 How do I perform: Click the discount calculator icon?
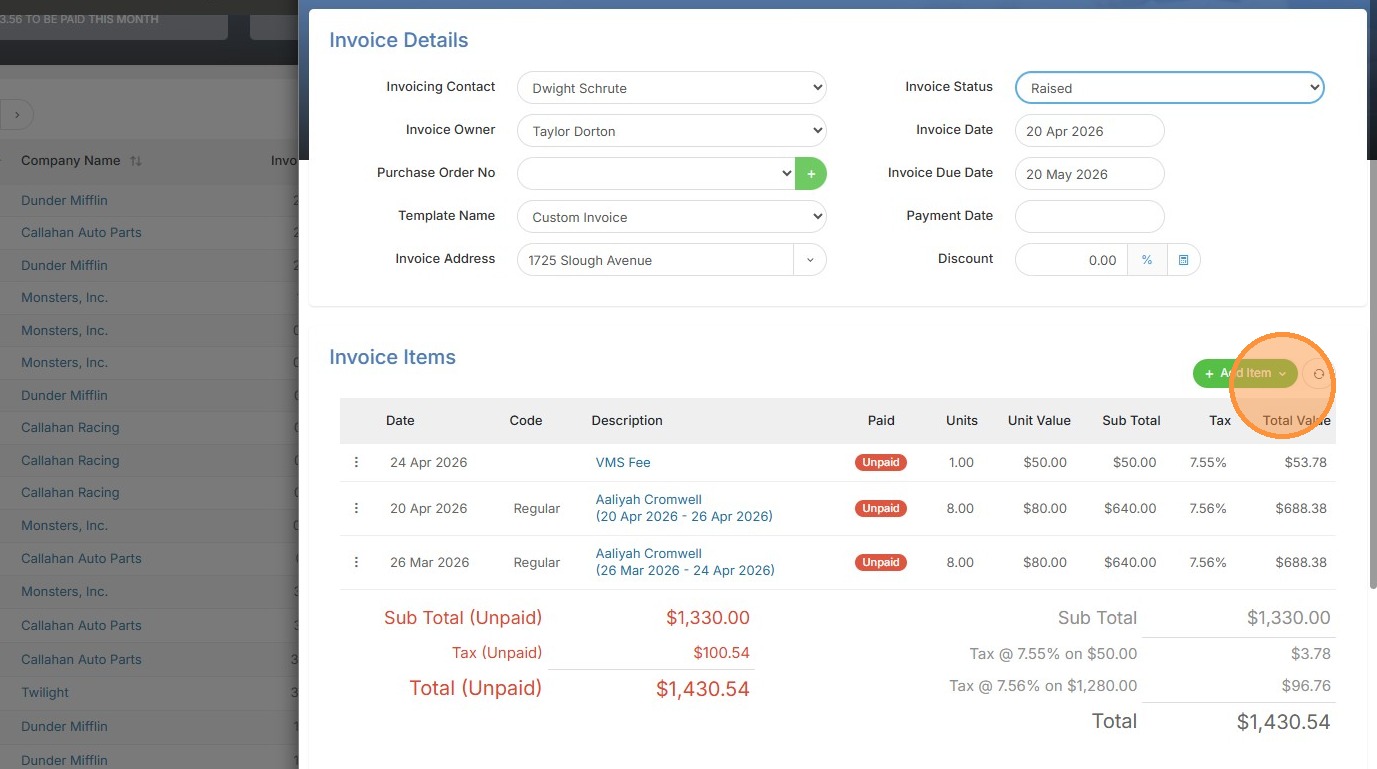[1183, 260]
